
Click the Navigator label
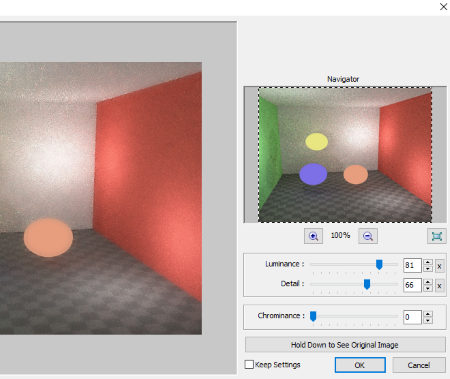pyautogui.click(x=343, y=79)
